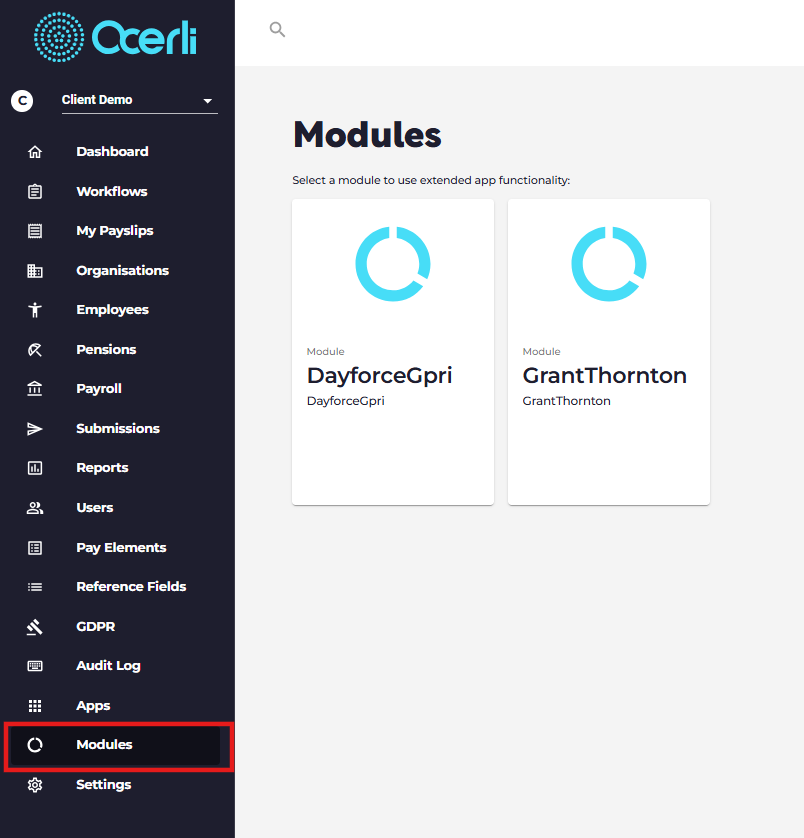The width and height of the screenshot is (804, 838).
Task: Click the Audit Log keyboard icon
Action: pos(35,666)
